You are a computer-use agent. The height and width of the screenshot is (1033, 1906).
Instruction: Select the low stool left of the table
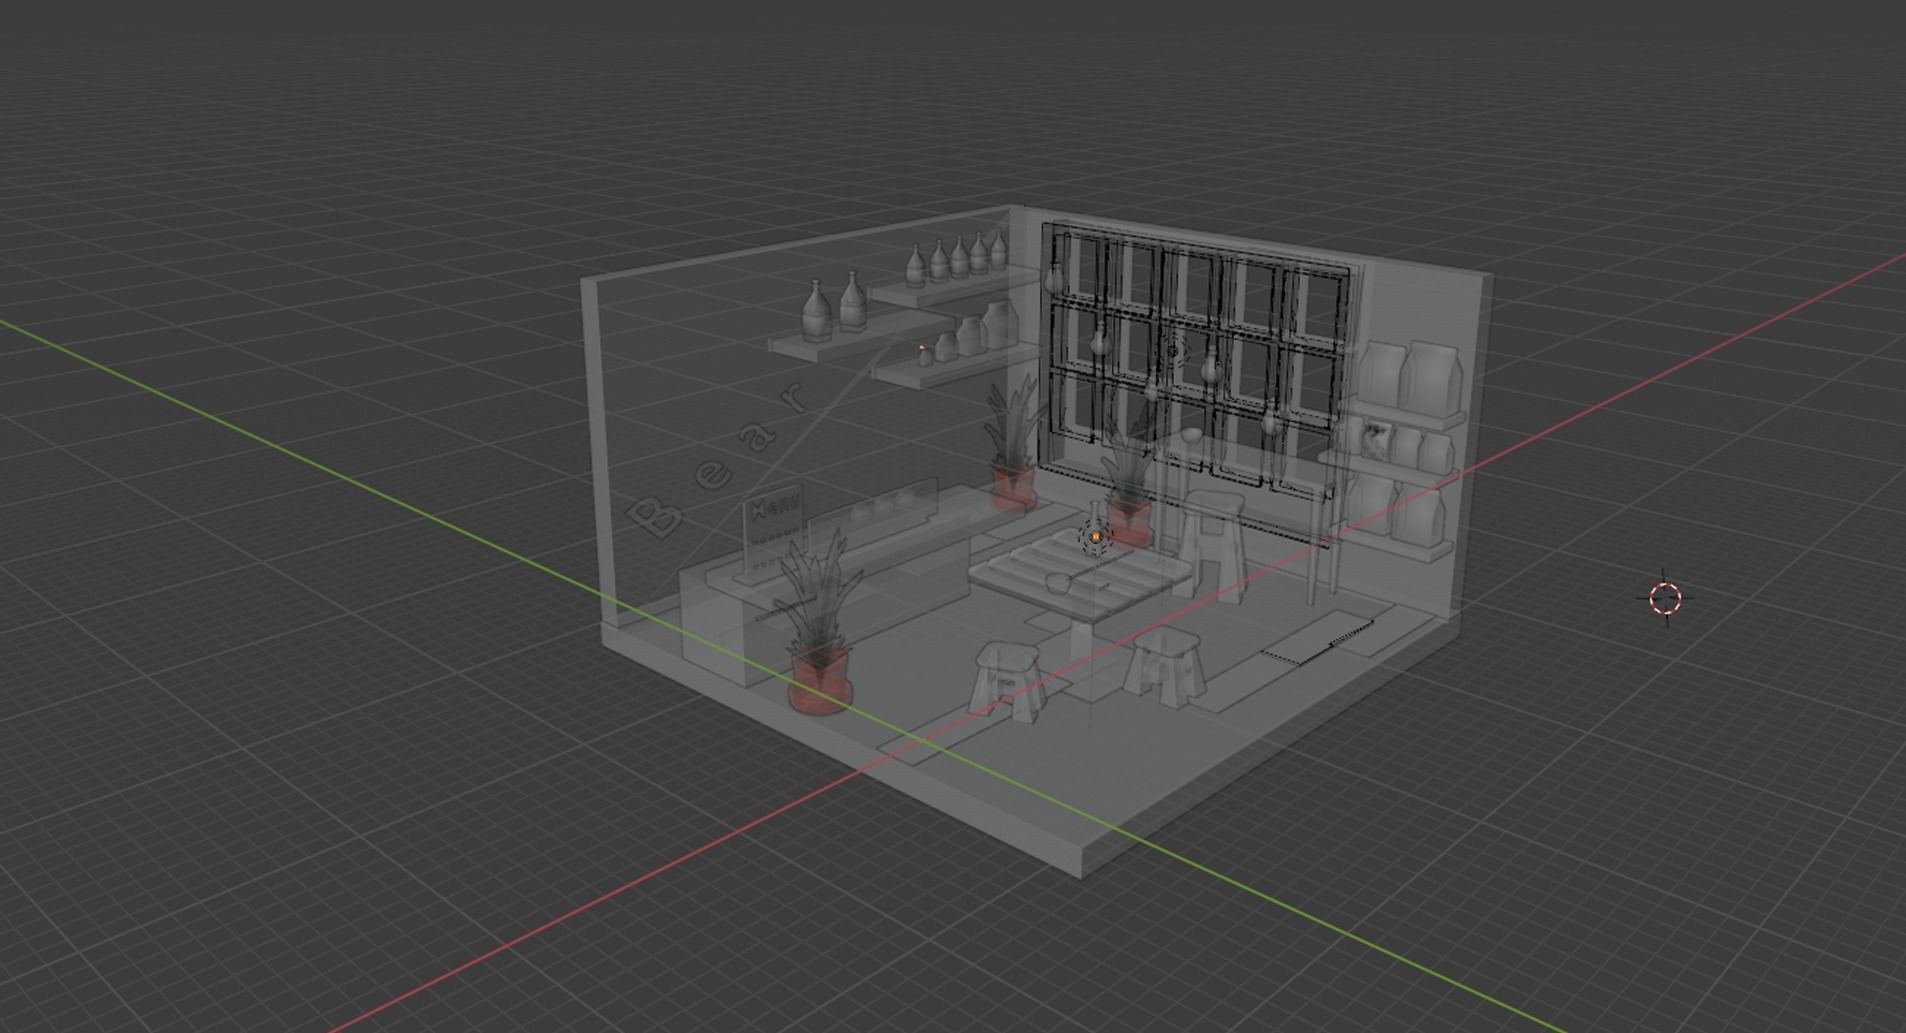[x=1007, y=681]
